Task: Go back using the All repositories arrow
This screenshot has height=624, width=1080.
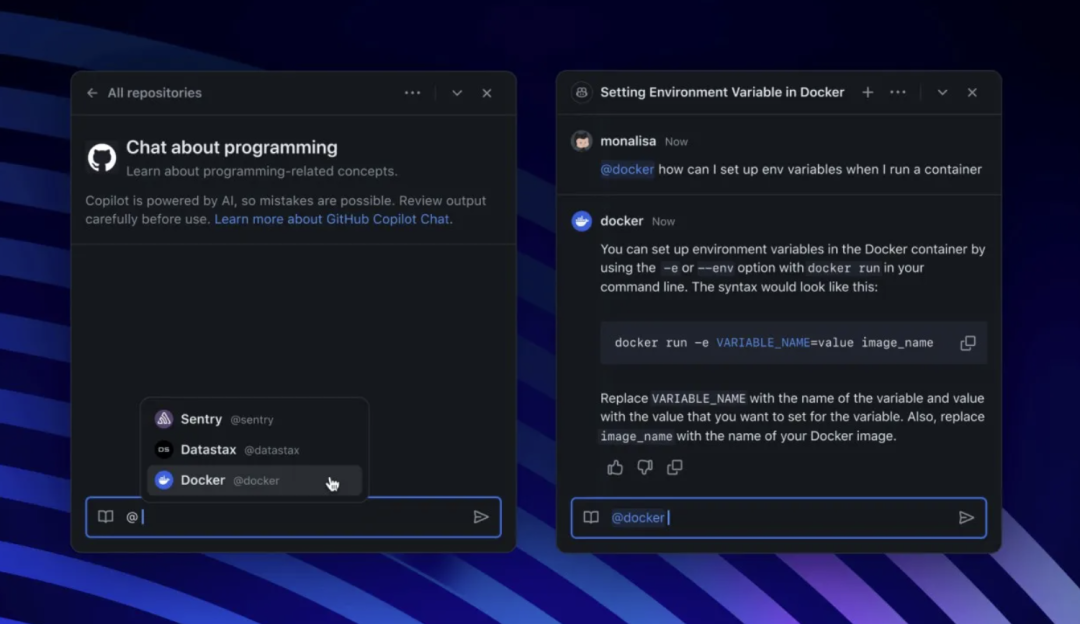Action: (x=92, y=93)
